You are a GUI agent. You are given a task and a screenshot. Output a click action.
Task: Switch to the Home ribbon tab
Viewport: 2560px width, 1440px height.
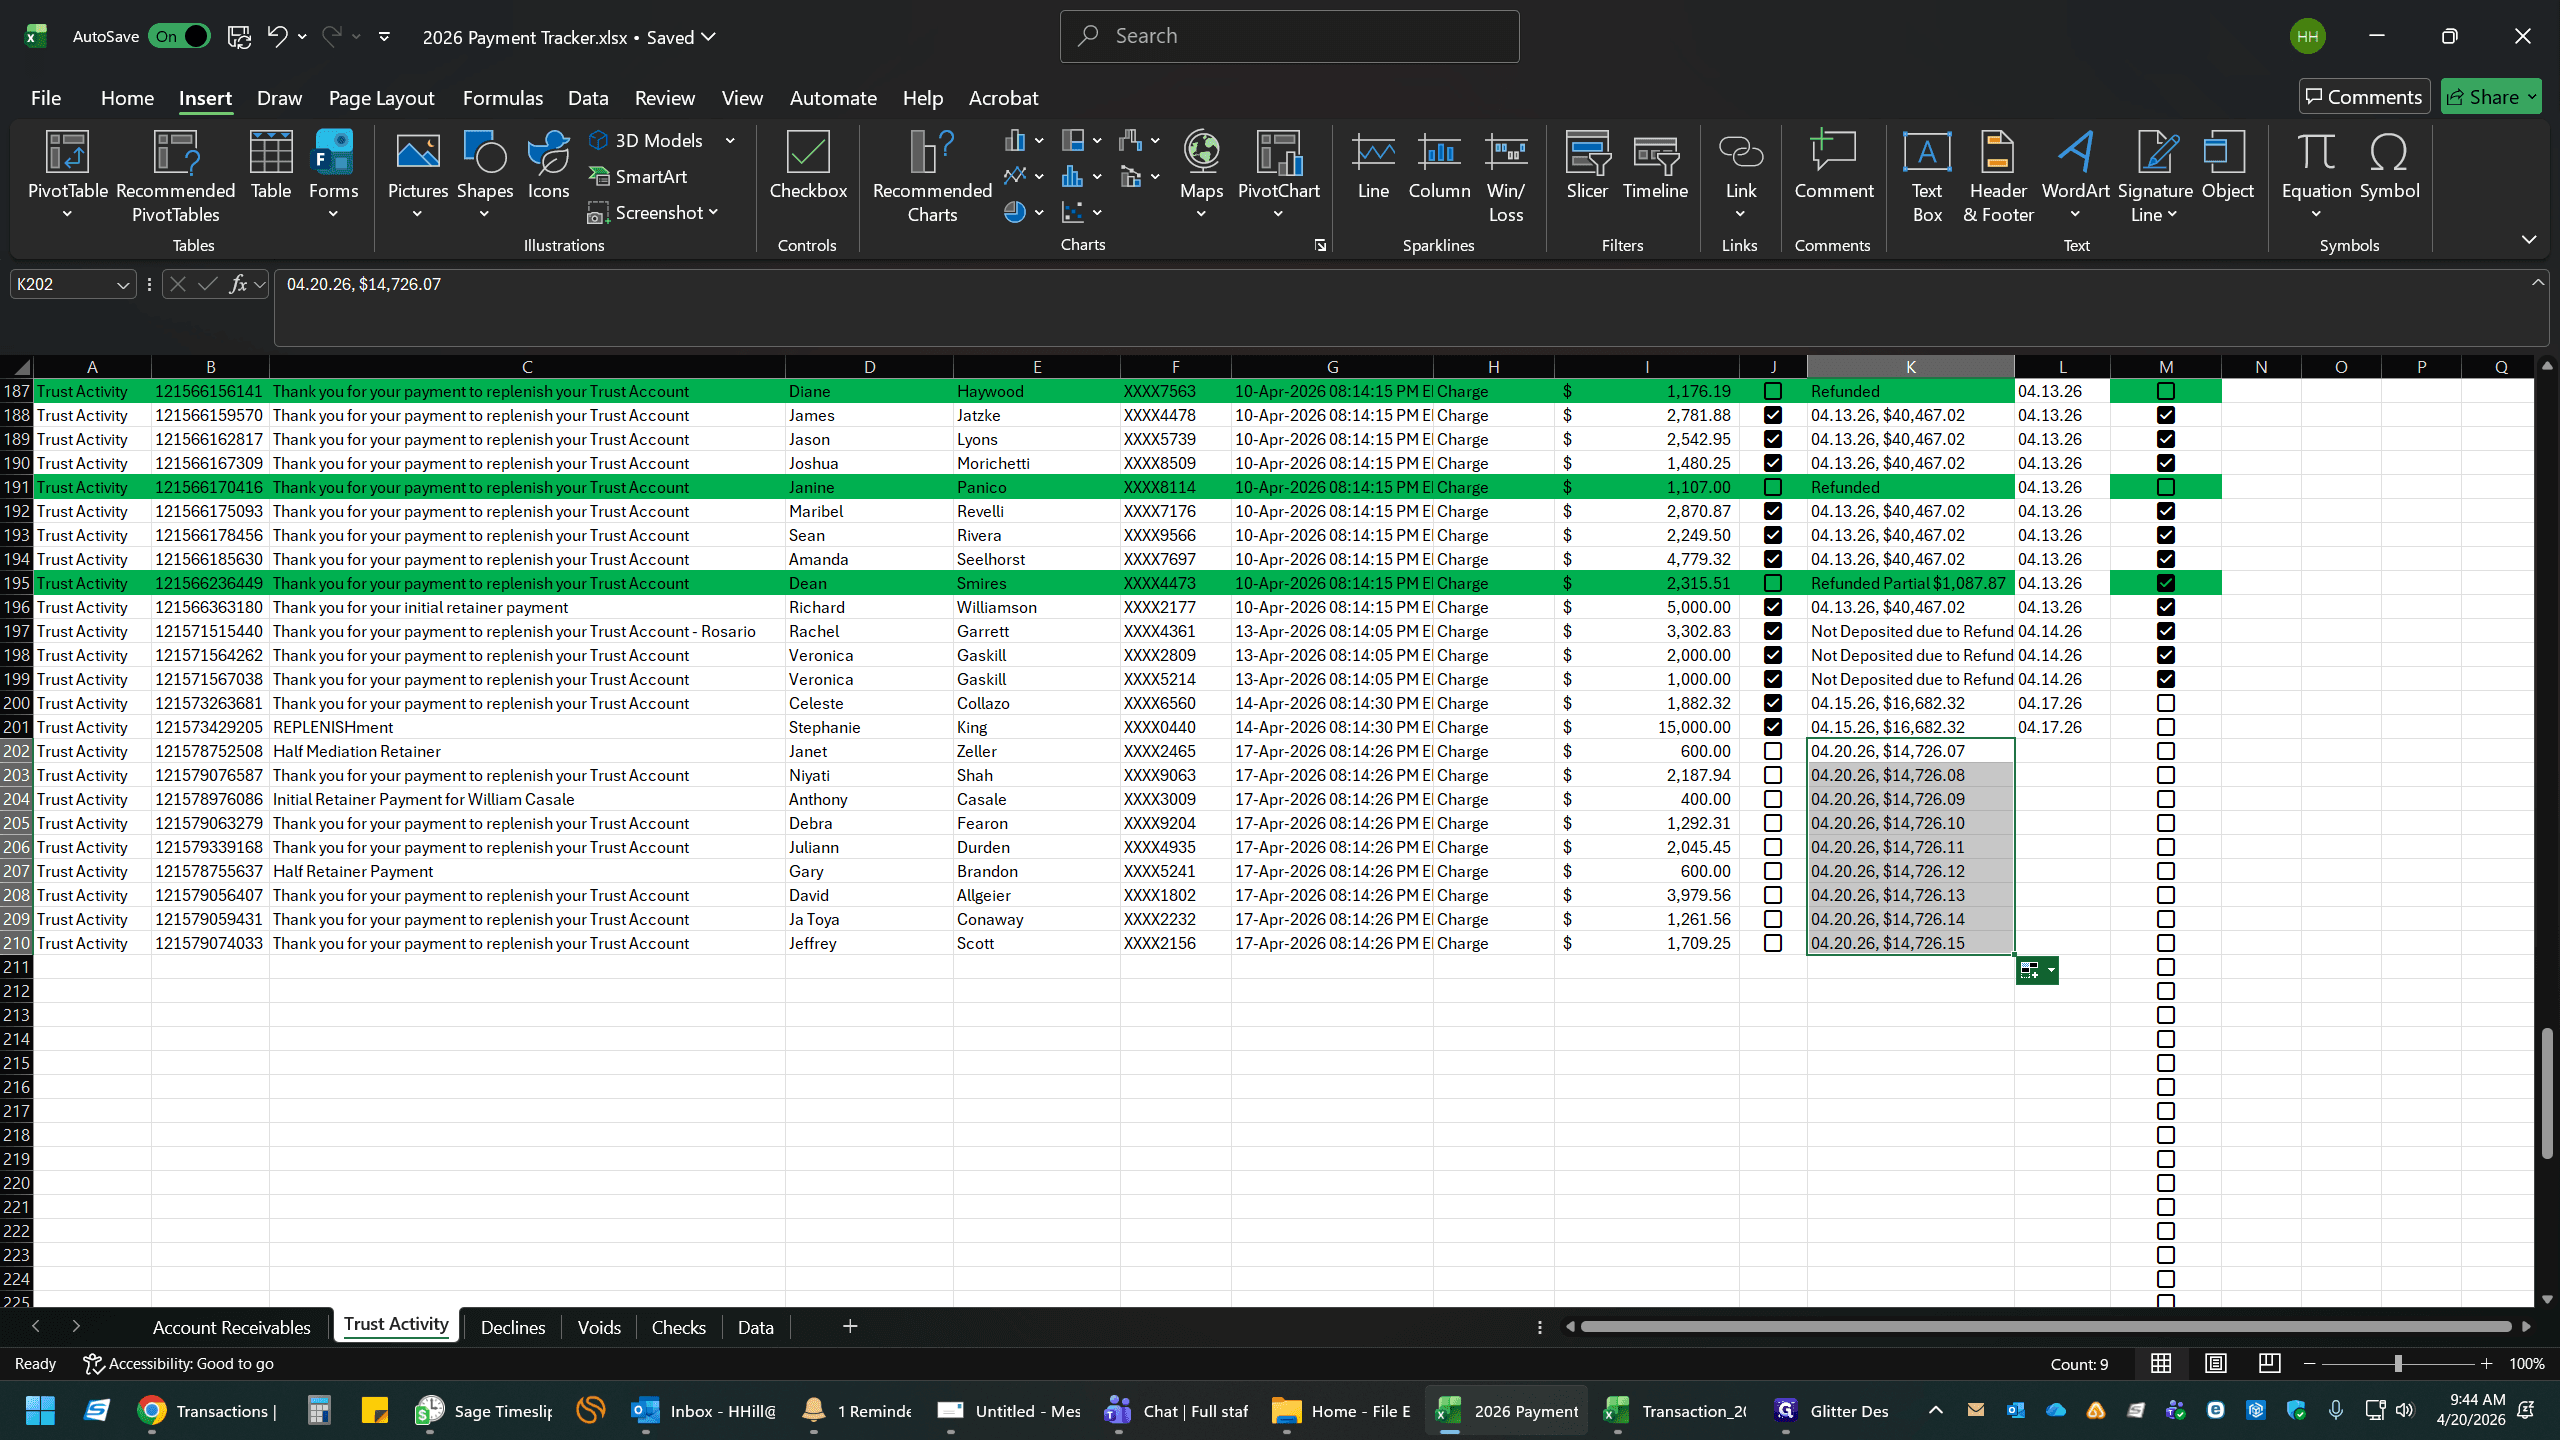(x=127, y=98)
